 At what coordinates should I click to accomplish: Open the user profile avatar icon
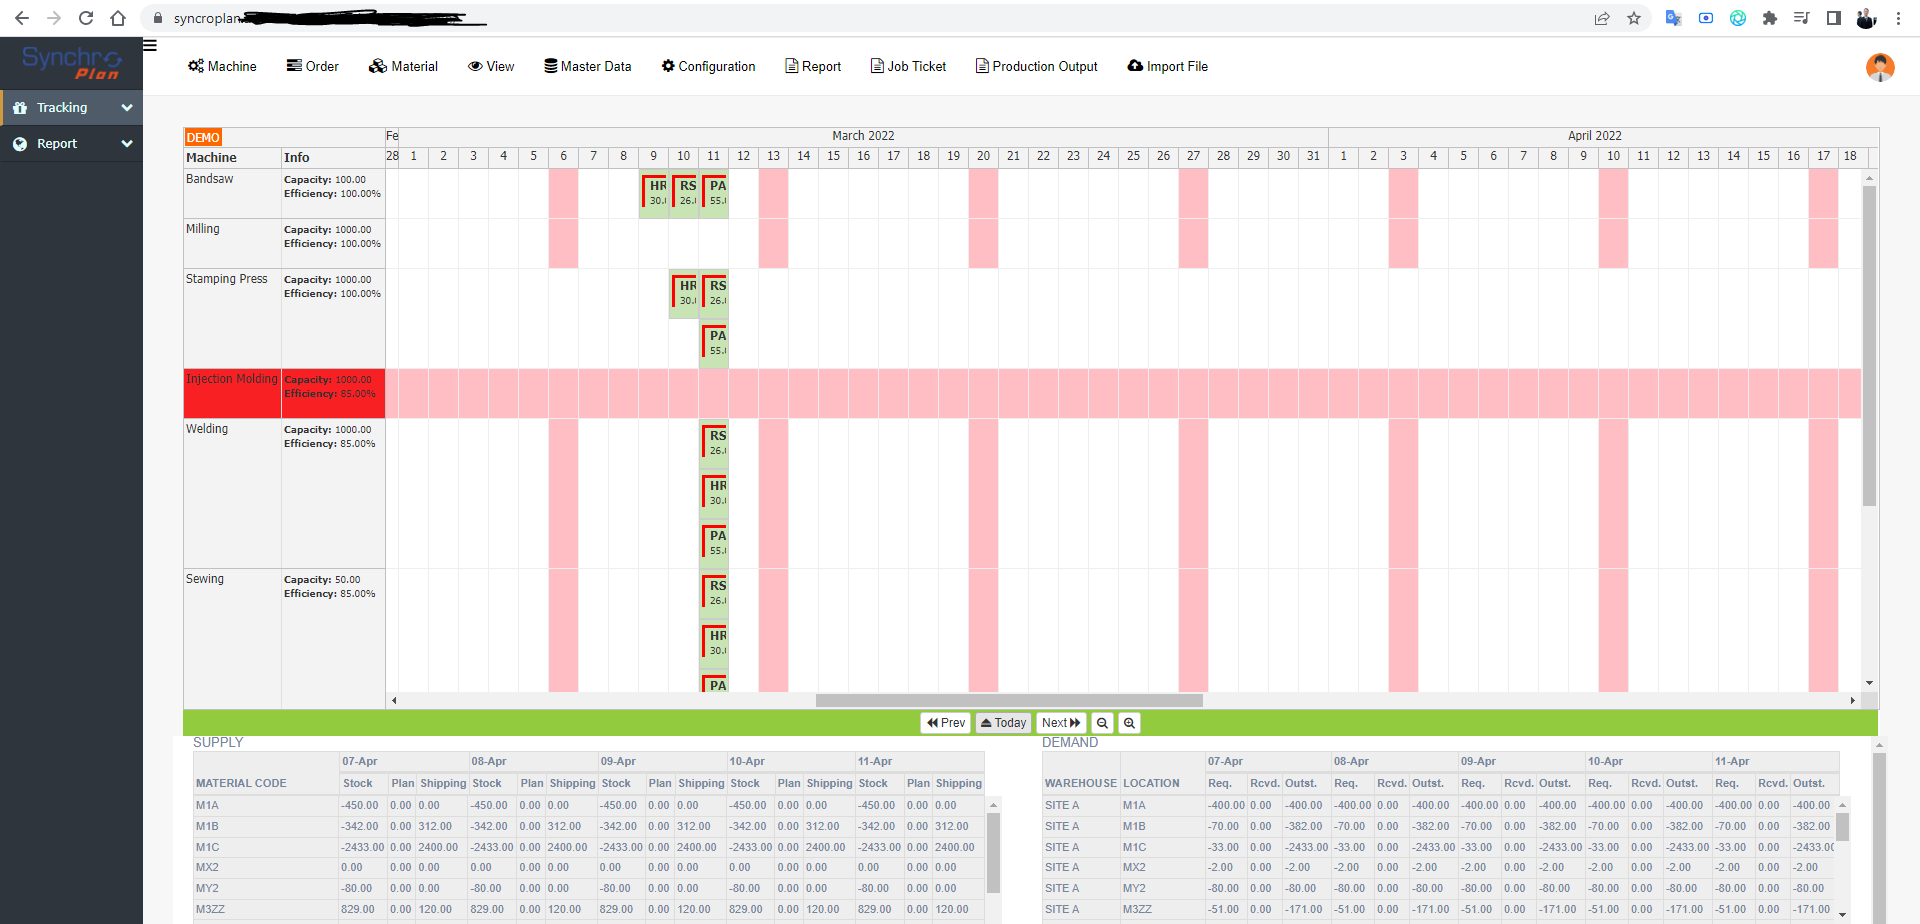(x=1880, y=67)
